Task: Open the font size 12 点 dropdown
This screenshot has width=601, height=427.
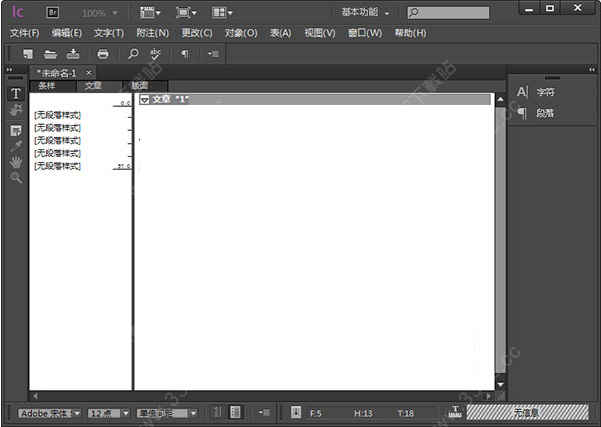Action: [105, 412]
